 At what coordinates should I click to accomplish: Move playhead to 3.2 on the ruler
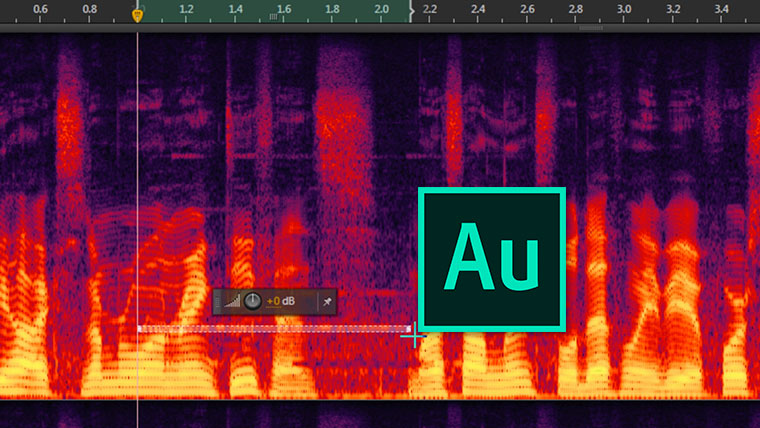(673, 10)
